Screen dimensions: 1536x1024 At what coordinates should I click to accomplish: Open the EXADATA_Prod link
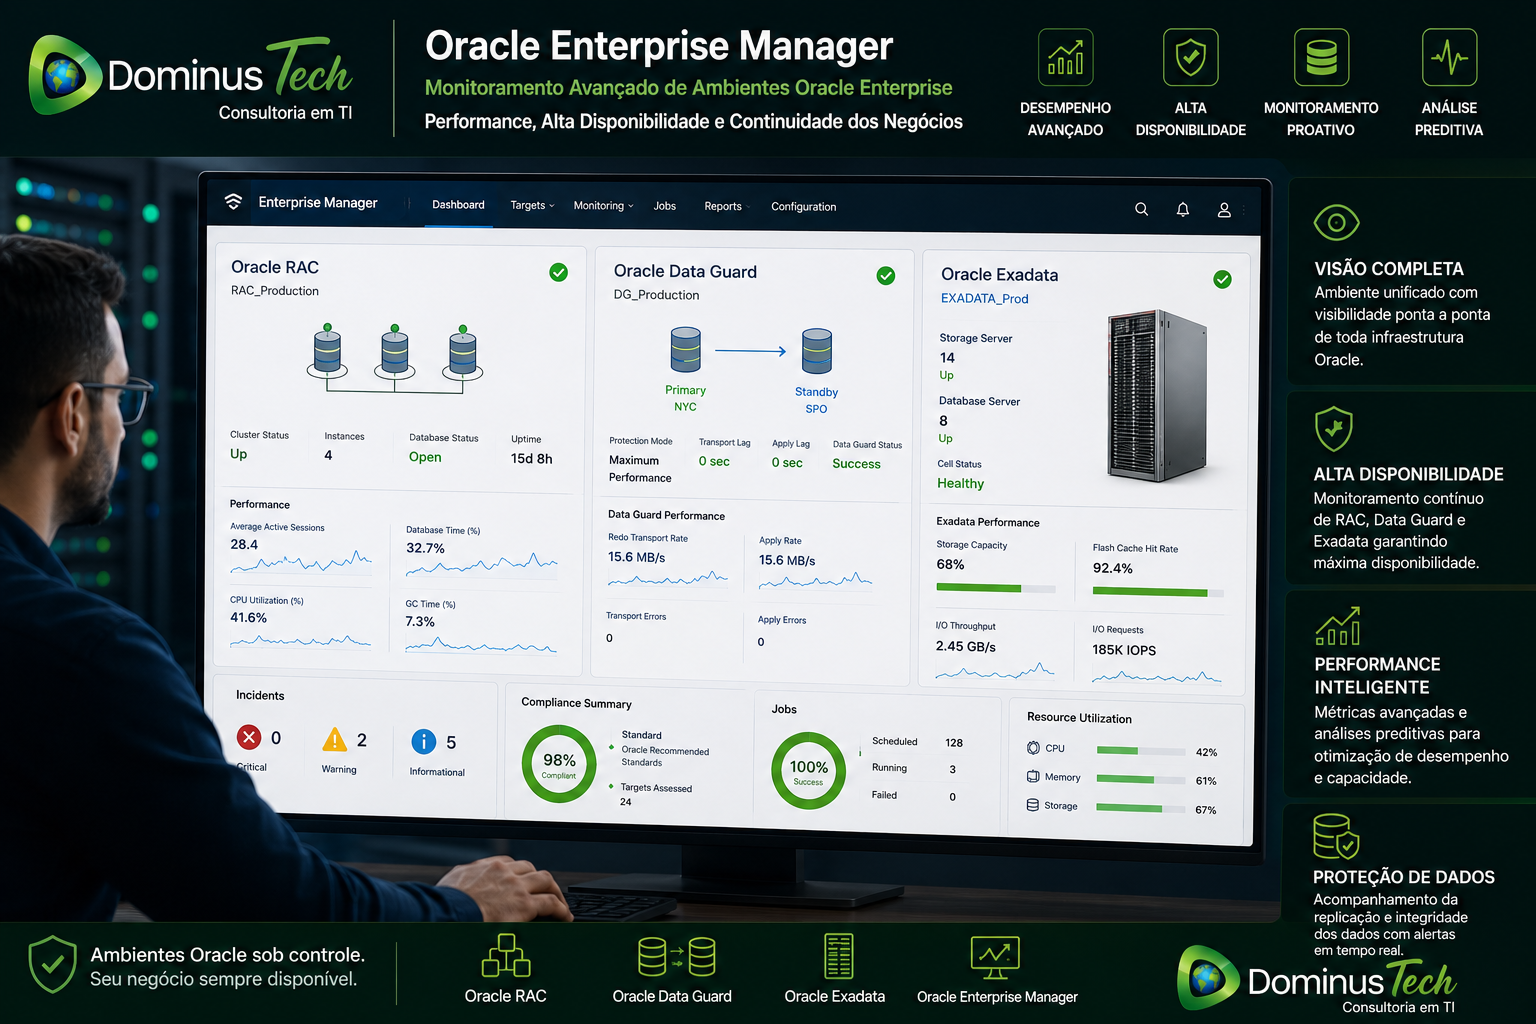point(984,298)
